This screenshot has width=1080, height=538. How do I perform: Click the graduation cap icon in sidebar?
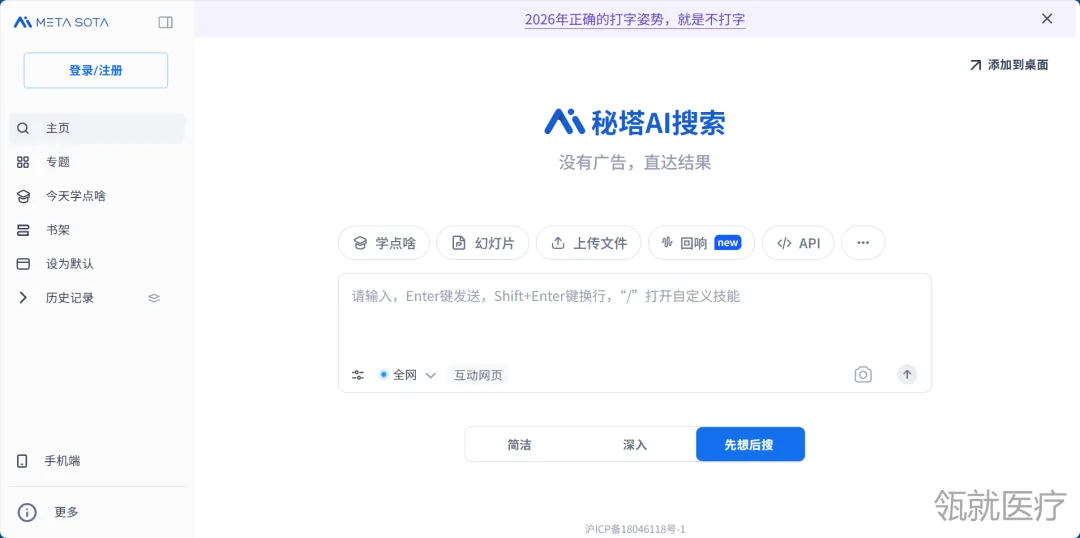tap(23, 196)
